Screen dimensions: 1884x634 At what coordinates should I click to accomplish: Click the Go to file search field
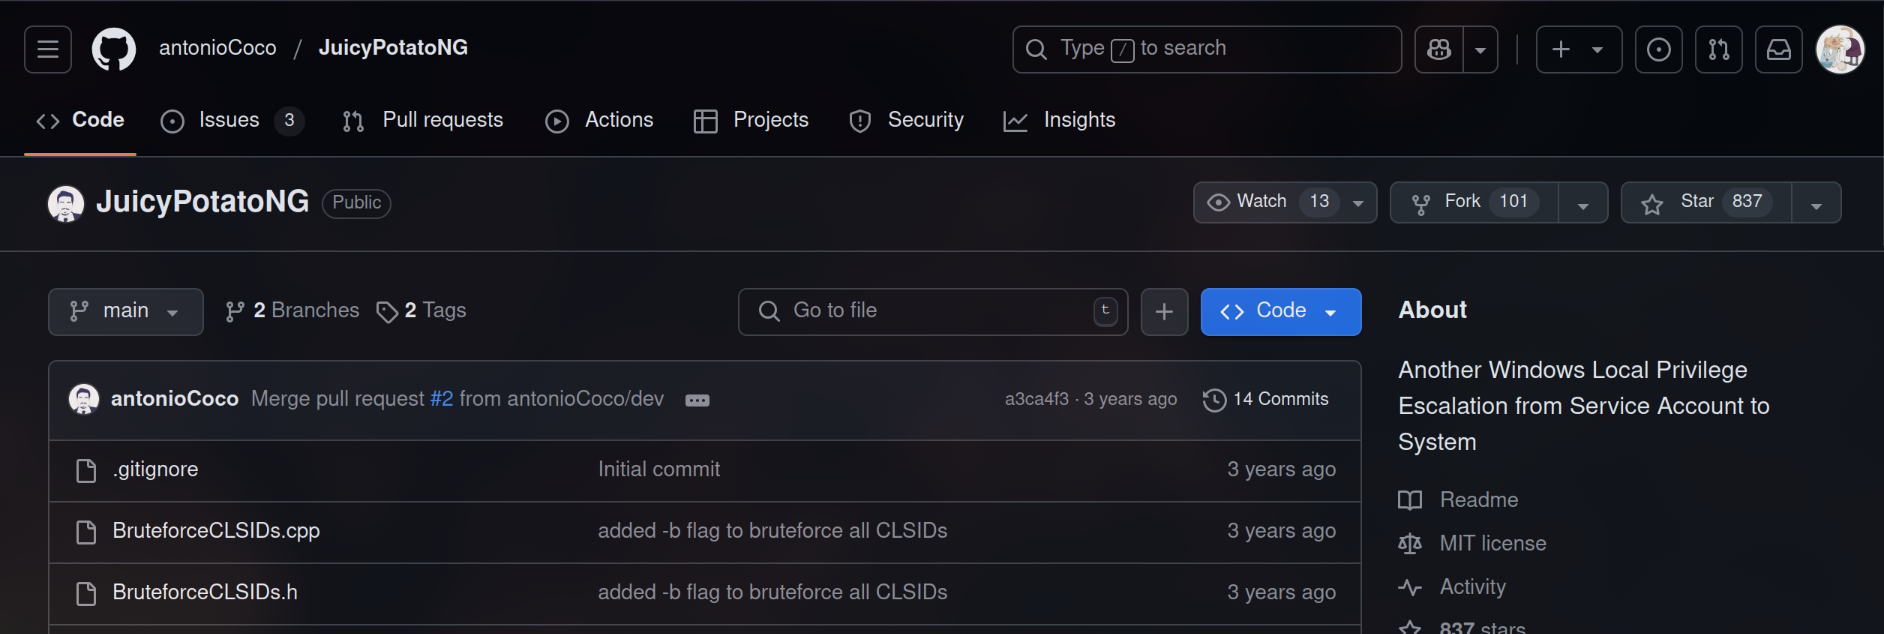coord(932,311)
